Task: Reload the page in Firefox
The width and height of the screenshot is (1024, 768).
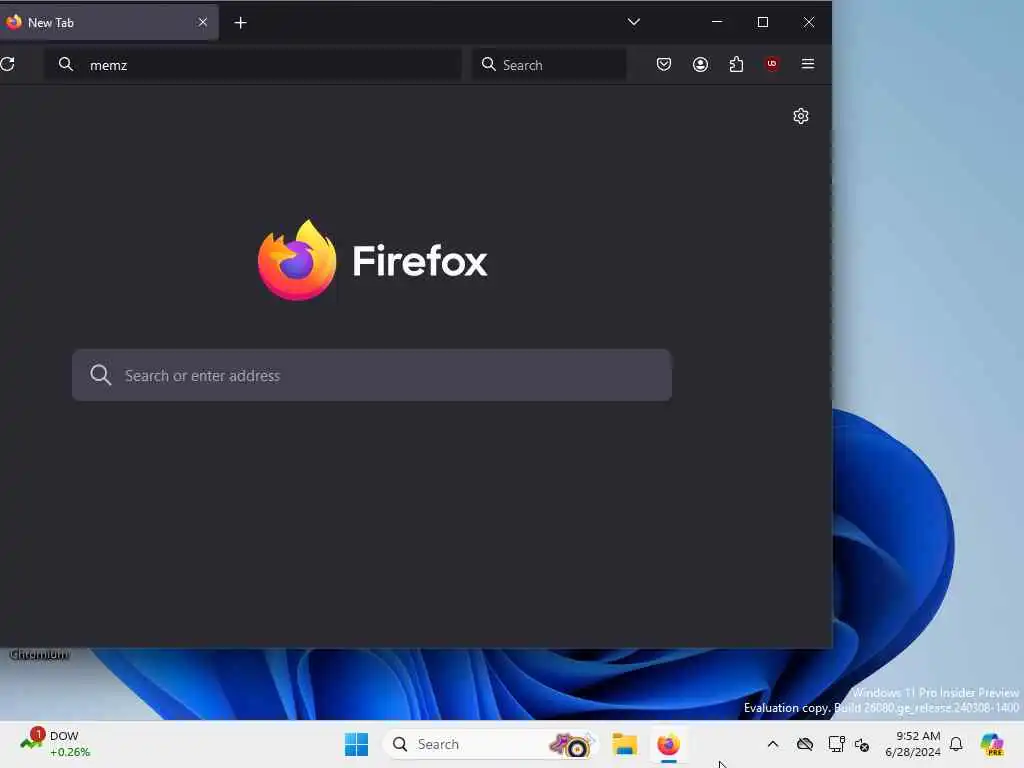Action: (8, 64)
